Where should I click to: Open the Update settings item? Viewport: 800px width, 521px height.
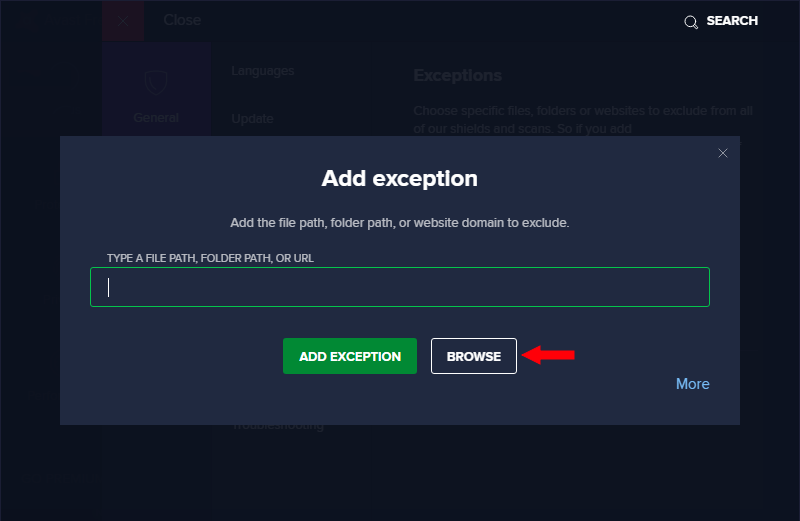(x=253, y=119)
